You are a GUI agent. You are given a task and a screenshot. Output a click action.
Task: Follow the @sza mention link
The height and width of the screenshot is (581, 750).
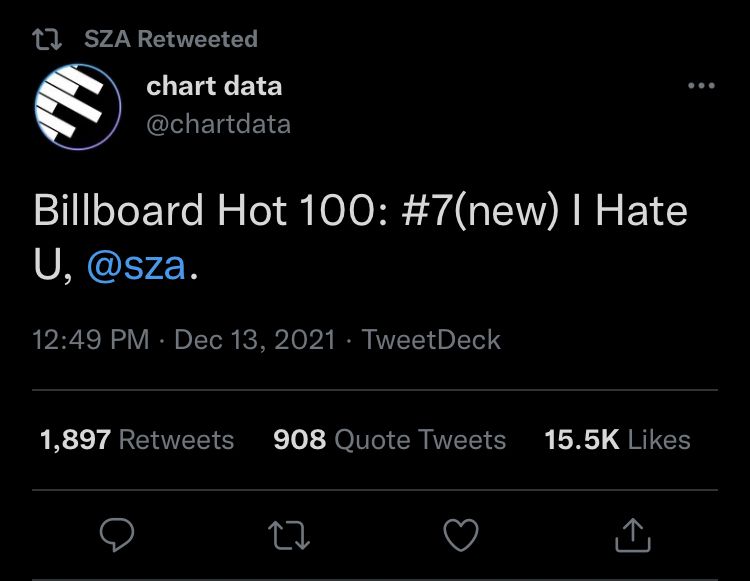(136, 266)
